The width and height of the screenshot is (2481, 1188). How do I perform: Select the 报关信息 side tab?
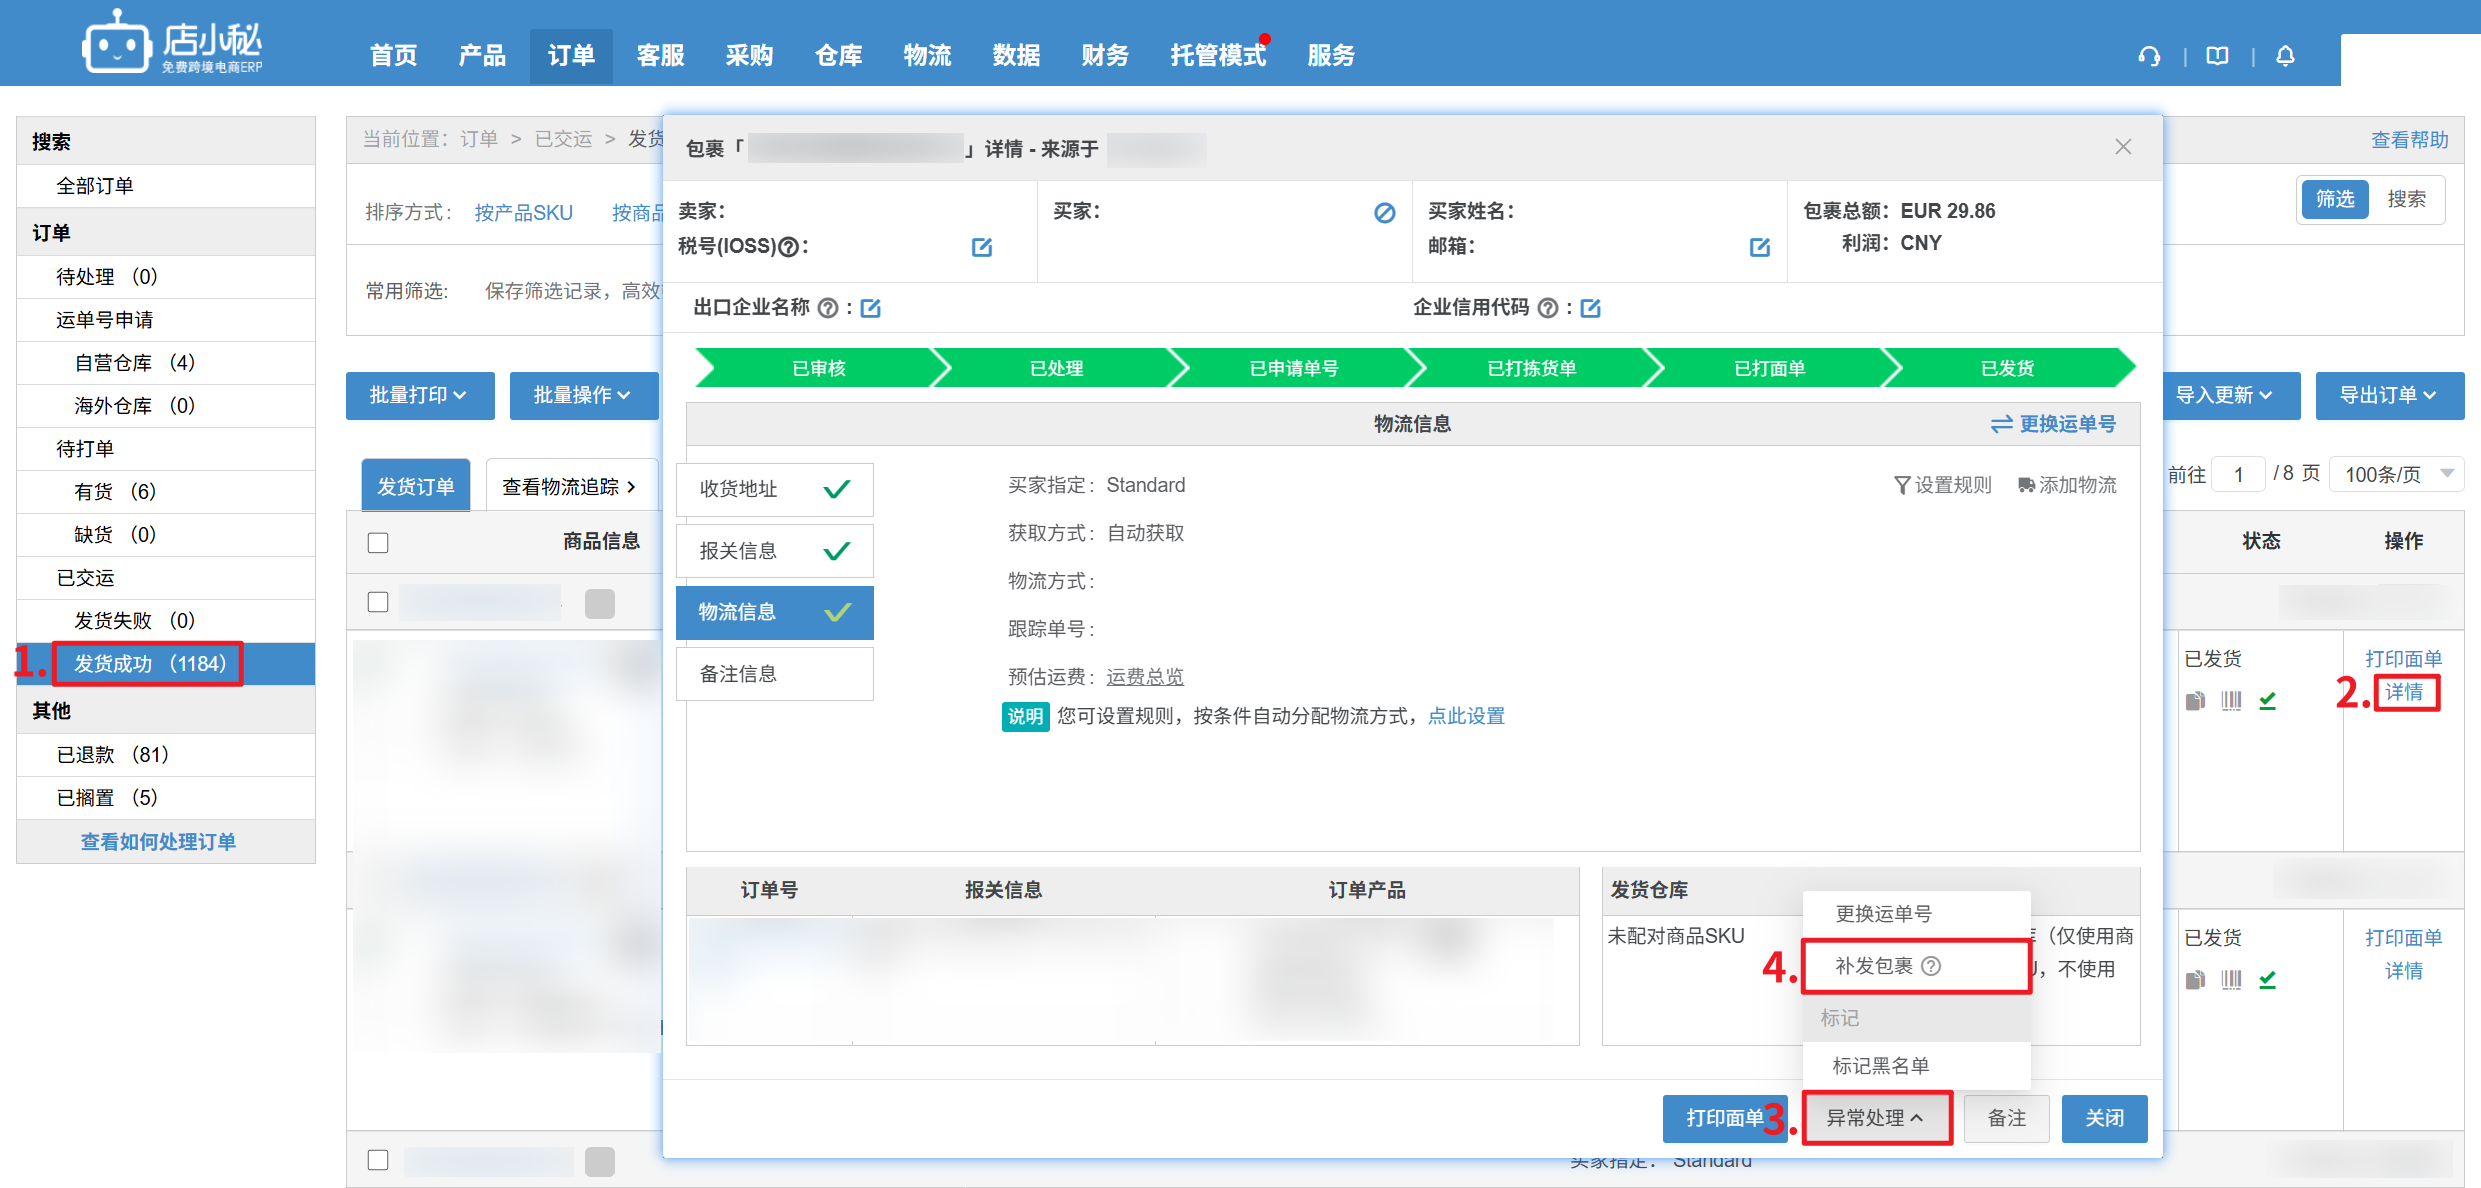774,551
